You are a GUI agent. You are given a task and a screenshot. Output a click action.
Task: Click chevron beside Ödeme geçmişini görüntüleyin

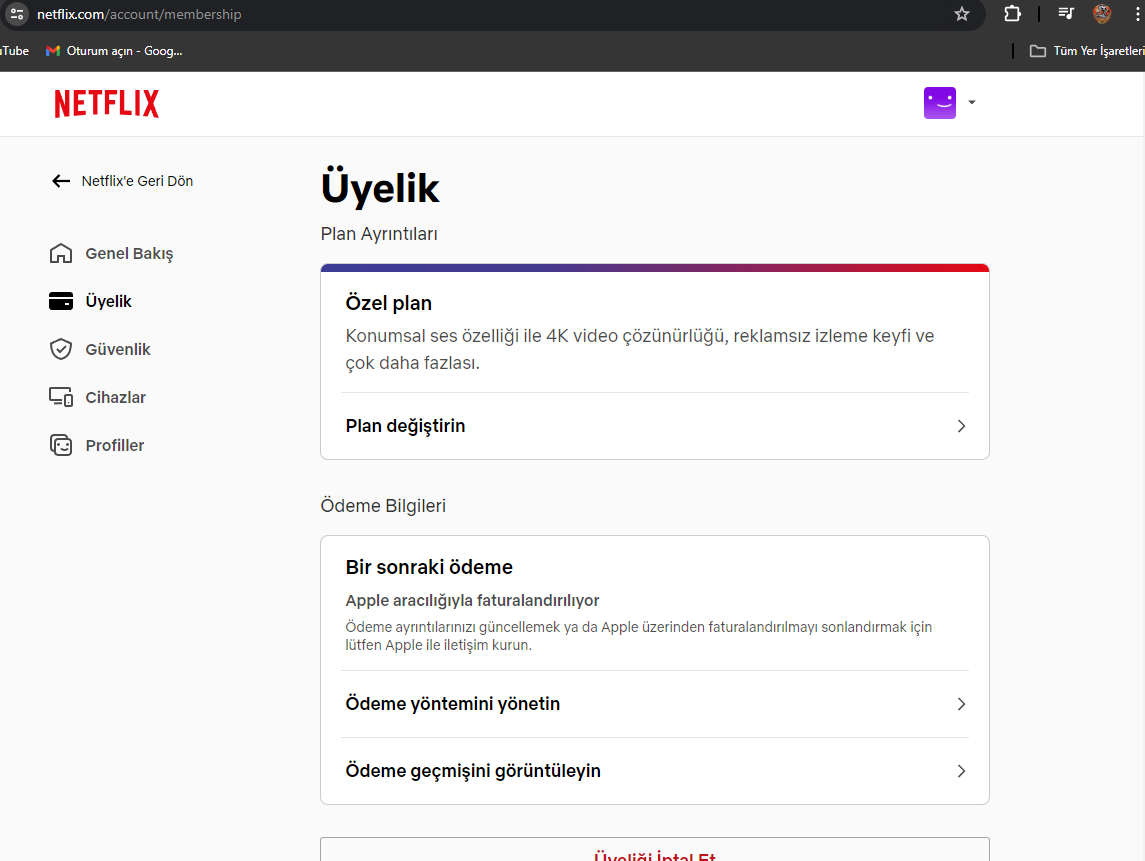tap(961, 771)
